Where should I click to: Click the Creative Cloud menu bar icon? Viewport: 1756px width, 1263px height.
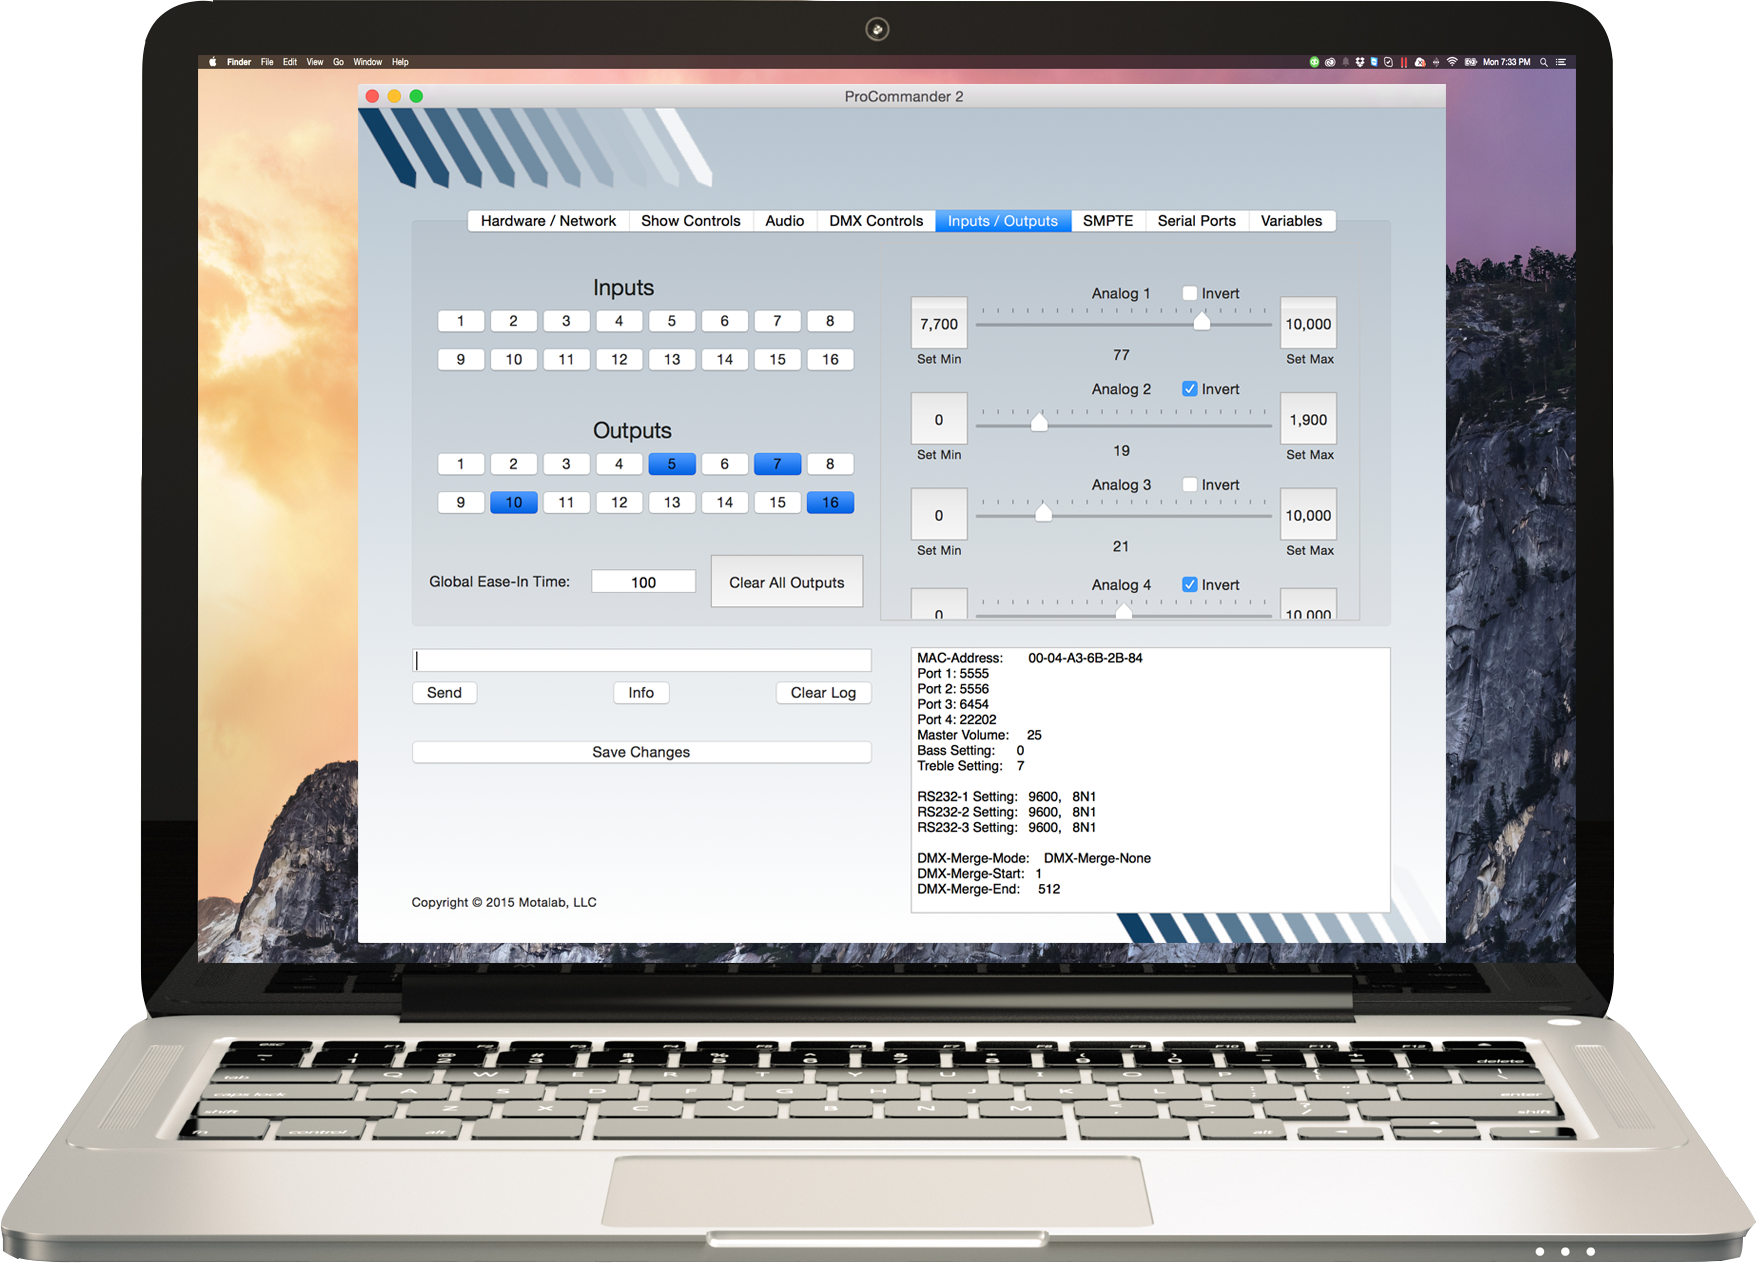1330,62
